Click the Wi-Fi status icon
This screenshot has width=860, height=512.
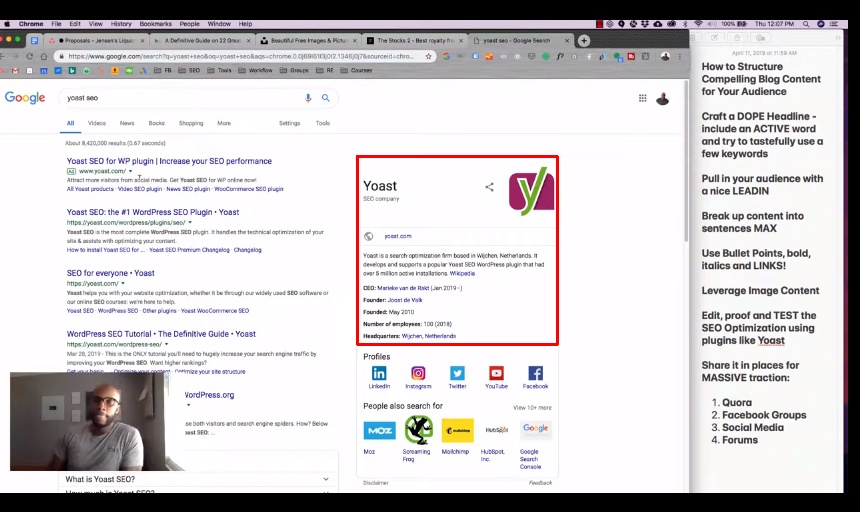[698, 24]
